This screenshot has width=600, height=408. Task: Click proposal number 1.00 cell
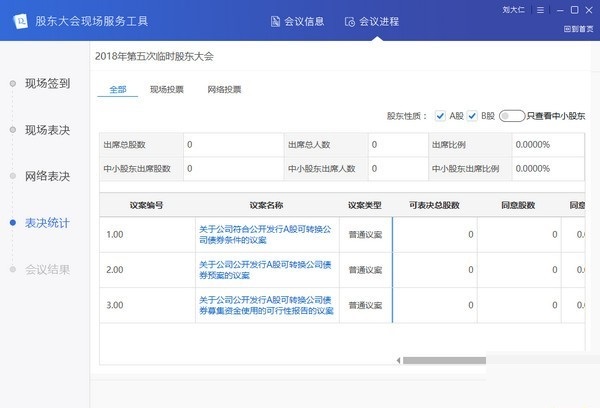(147, 235)
